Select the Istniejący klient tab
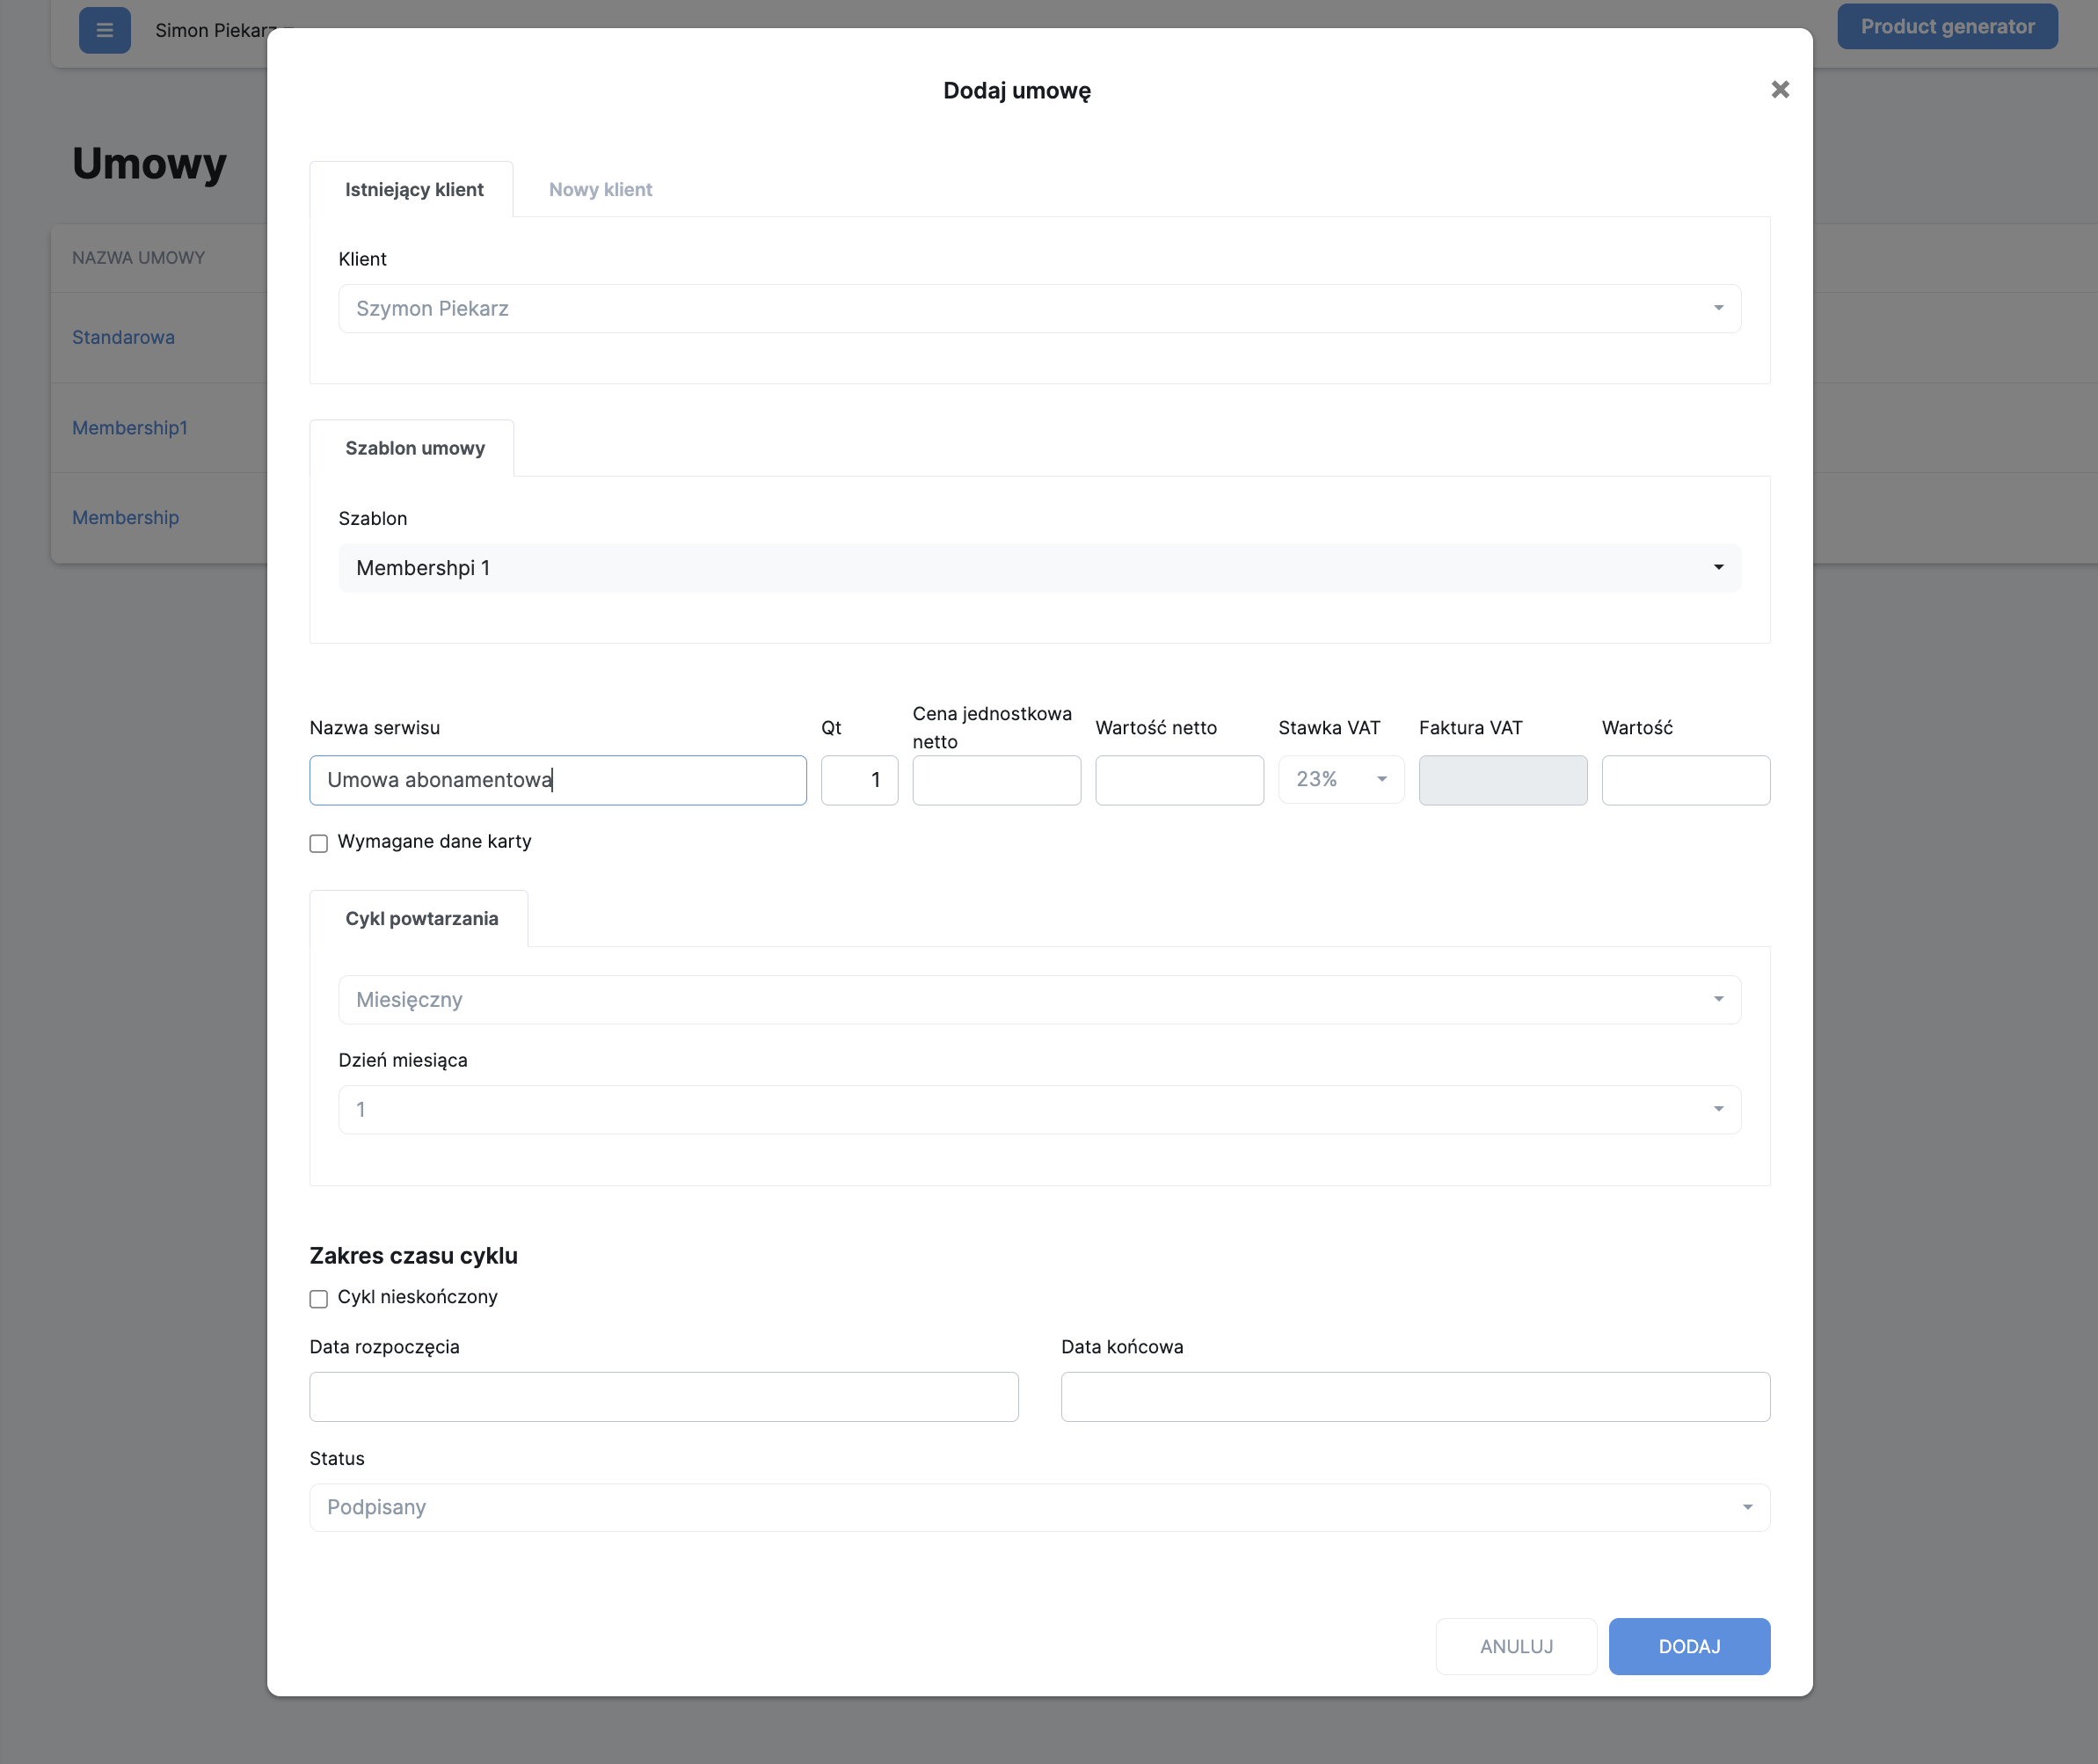This screenshot has width=2098, height=1764. coord(413,190)
